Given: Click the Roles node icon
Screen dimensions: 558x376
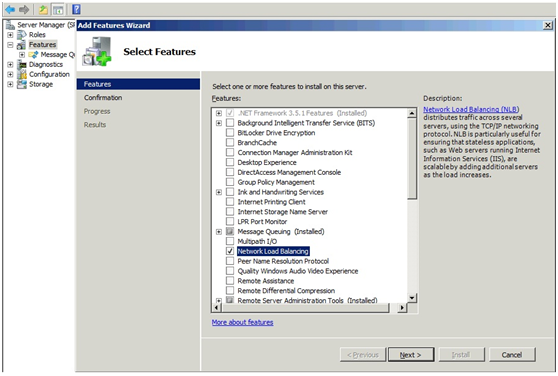Looking at the screenshot, I should tap(22, 35).
